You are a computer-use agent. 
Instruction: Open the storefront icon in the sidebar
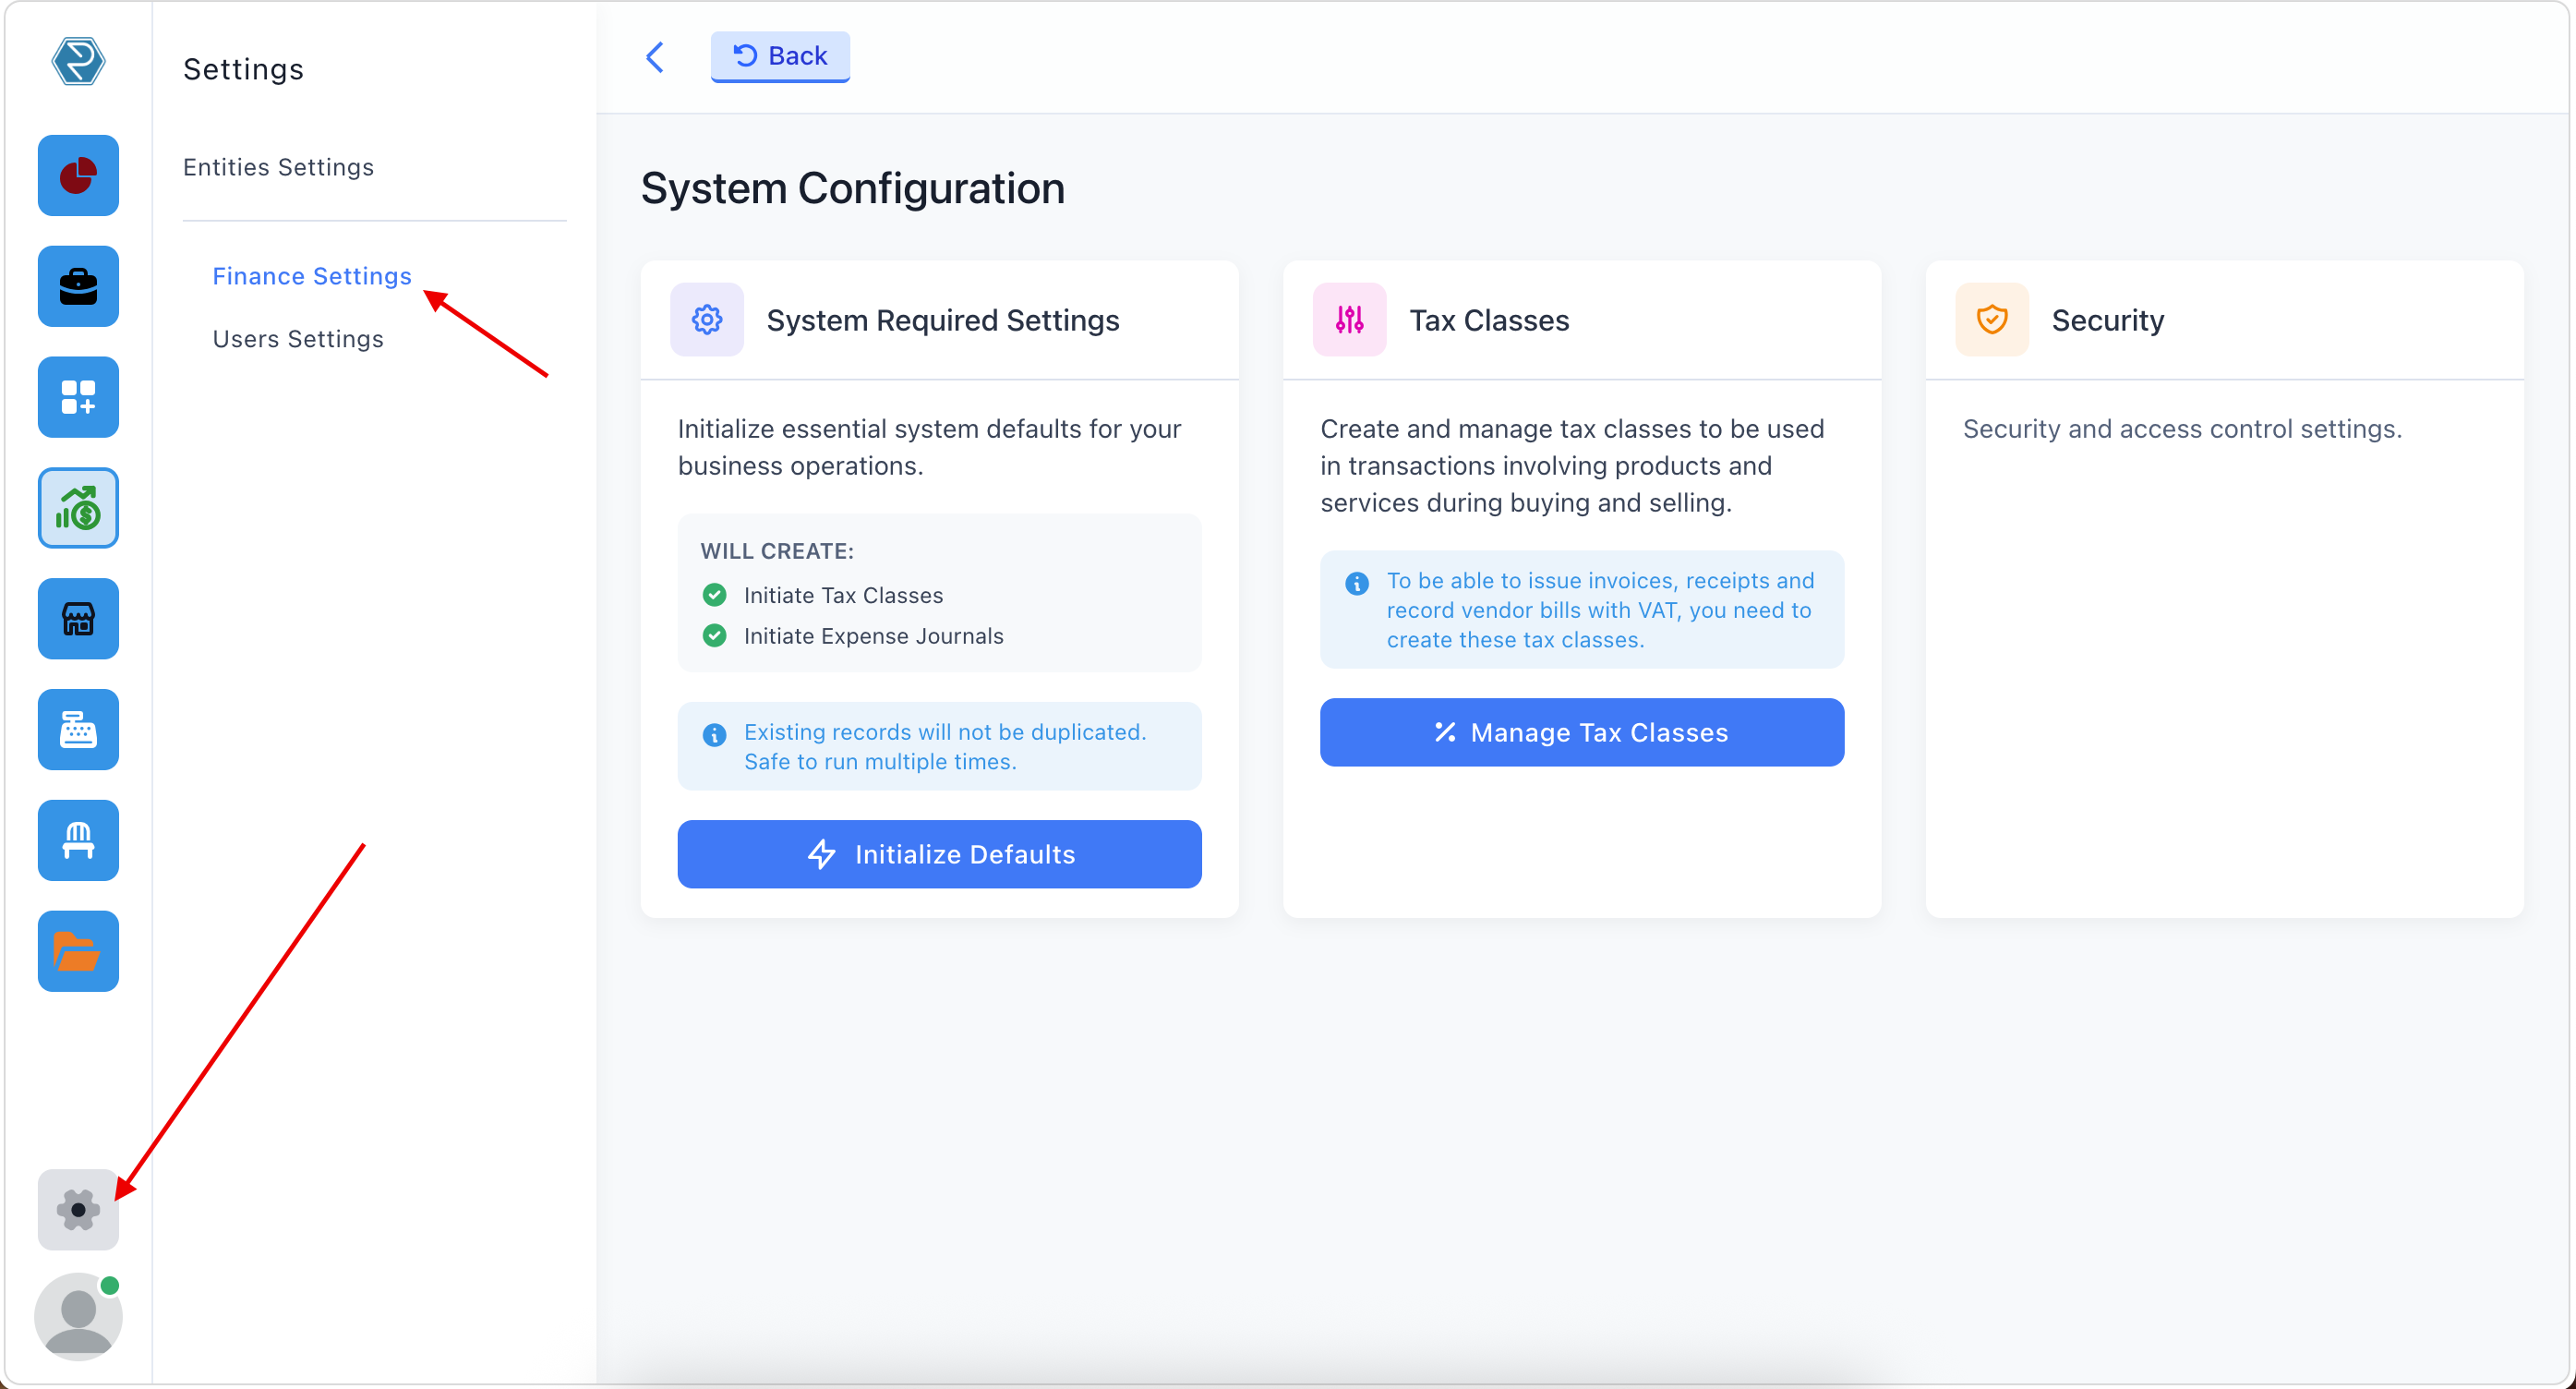[78, 619]
